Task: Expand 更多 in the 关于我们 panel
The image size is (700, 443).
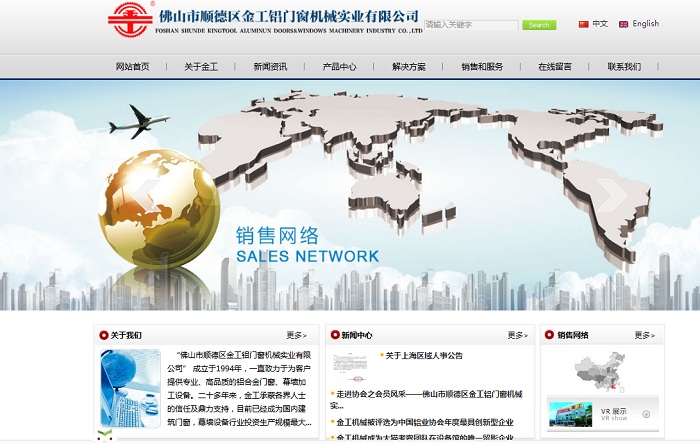Action: [x=297, y=335]
